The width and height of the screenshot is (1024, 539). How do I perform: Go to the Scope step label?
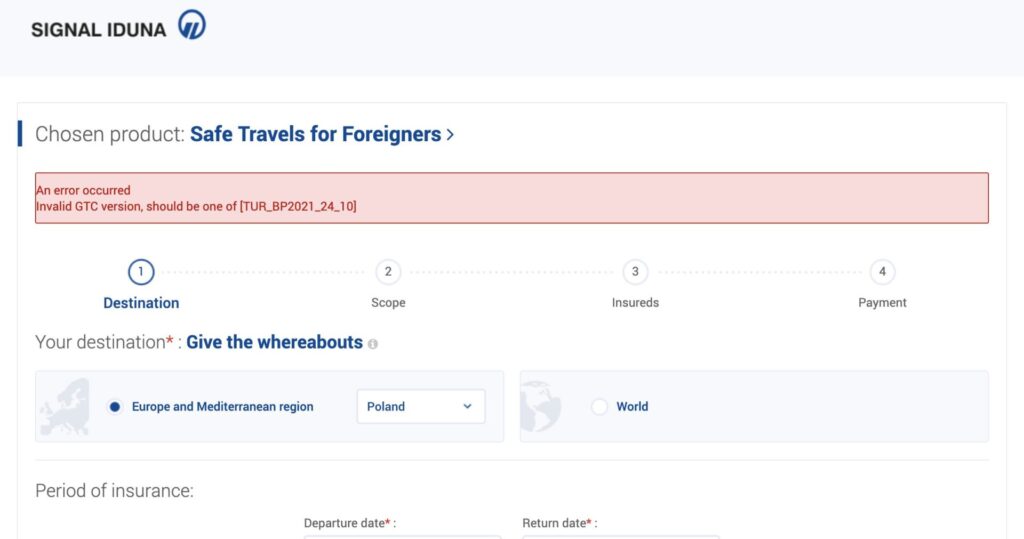tap(388, 302)
